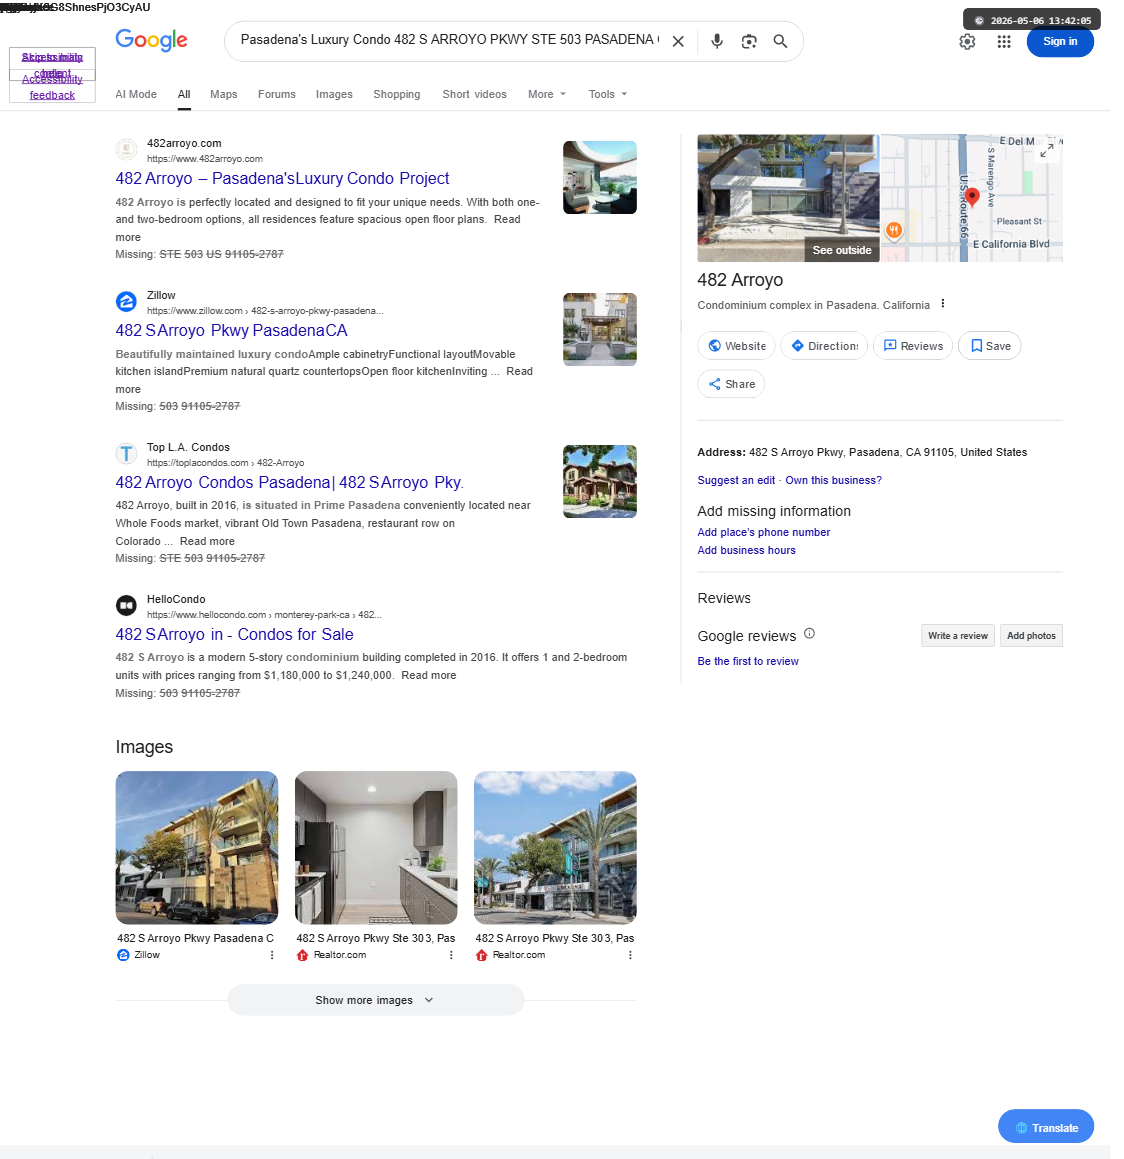Image resolution: width=1124 pixels, height=1159 pixels.
Task: Open the Shopping tab
Action: tap(397, 94)
